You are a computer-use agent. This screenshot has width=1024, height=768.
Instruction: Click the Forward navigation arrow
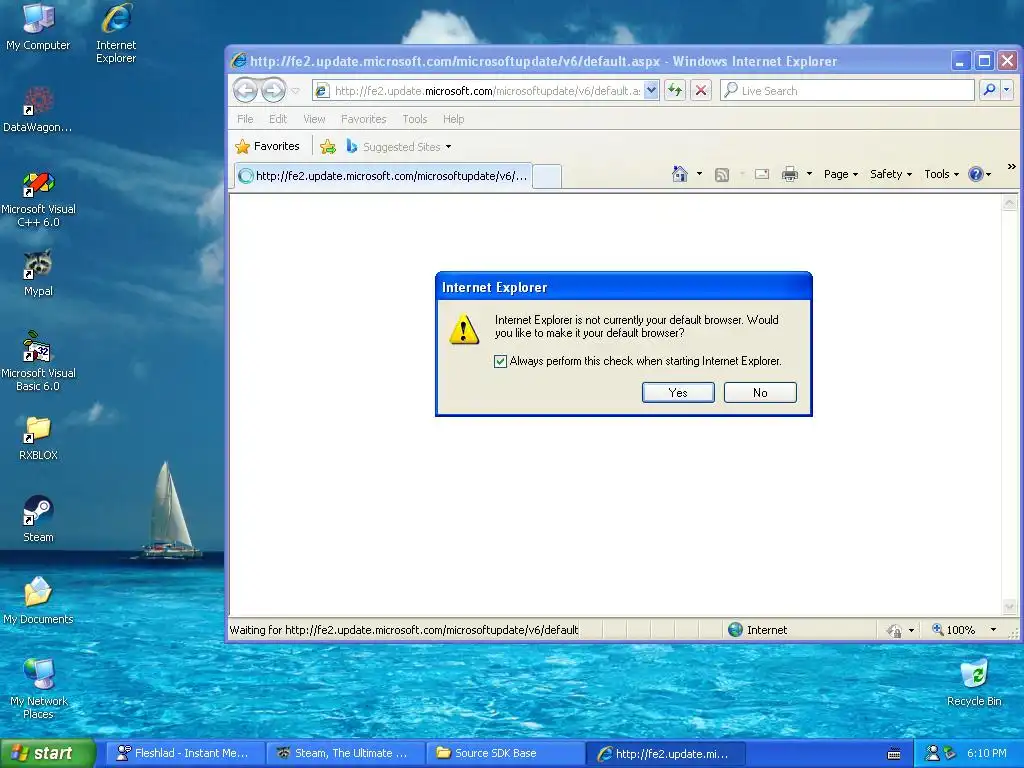(x=273, y=90)
